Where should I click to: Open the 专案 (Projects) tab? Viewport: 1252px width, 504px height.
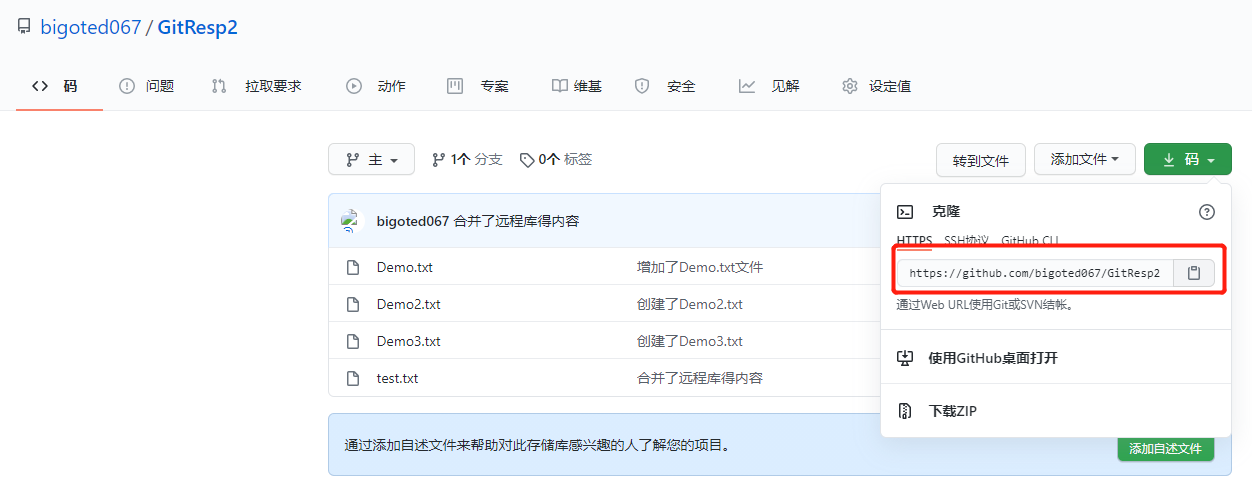(478, 86)
